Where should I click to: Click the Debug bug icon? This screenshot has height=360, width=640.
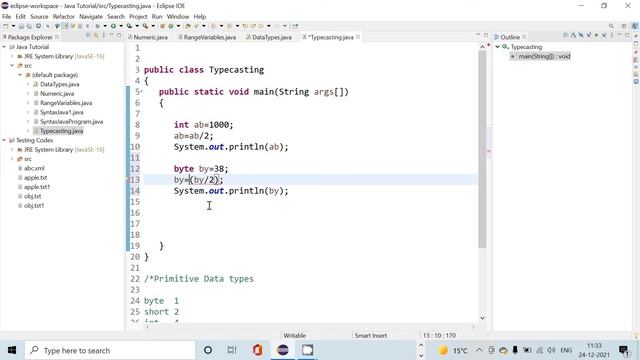(x=97, y=26)
